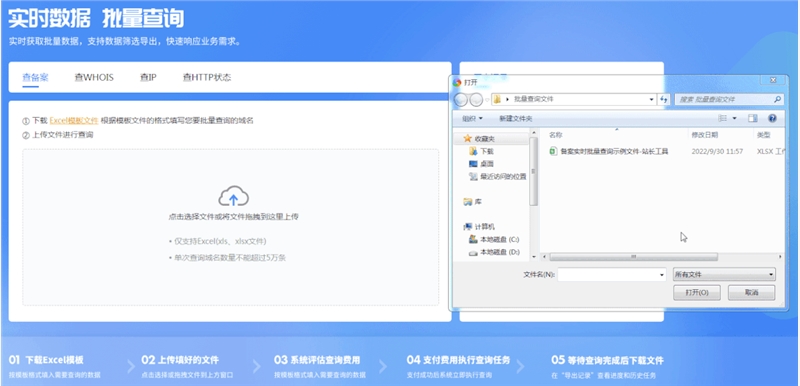
Task: Select 计算机 in the navigation pane
Action: pyautogui.click(x=479, y=226)
